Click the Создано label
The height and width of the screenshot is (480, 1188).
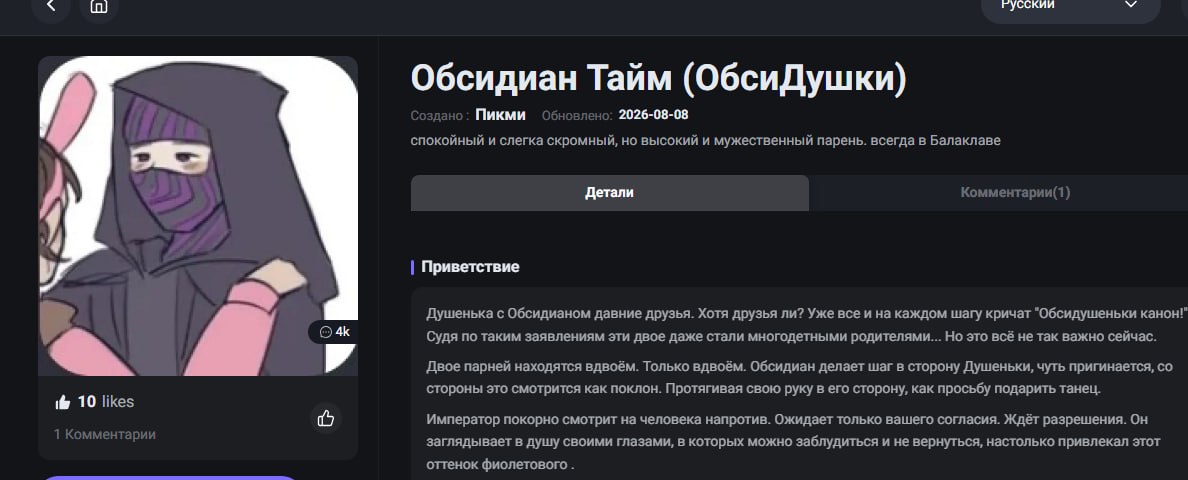439,116
